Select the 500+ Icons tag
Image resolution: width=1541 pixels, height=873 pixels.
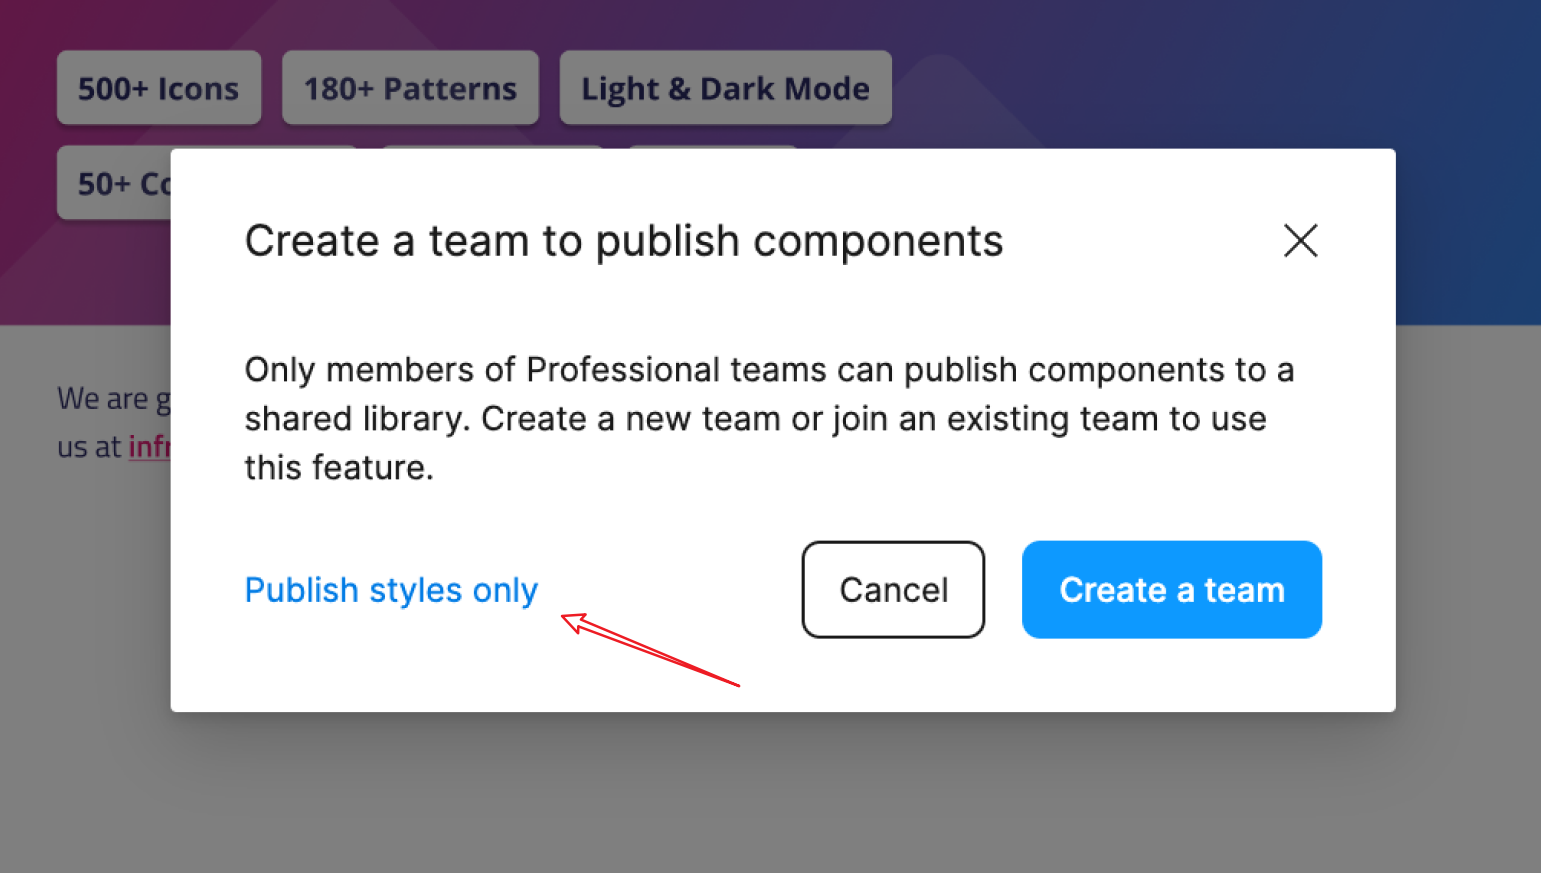[159, 89]
